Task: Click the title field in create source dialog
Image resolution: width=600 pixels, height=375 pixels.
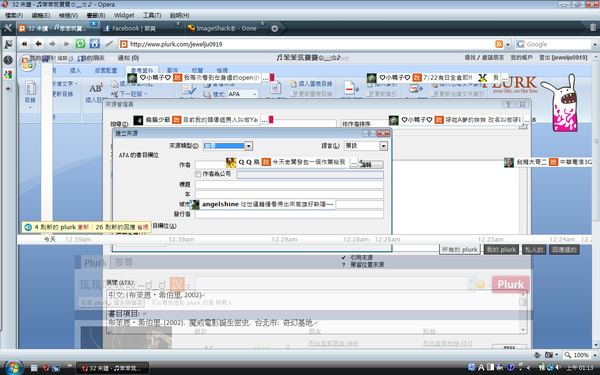Action: coord(289,185)
